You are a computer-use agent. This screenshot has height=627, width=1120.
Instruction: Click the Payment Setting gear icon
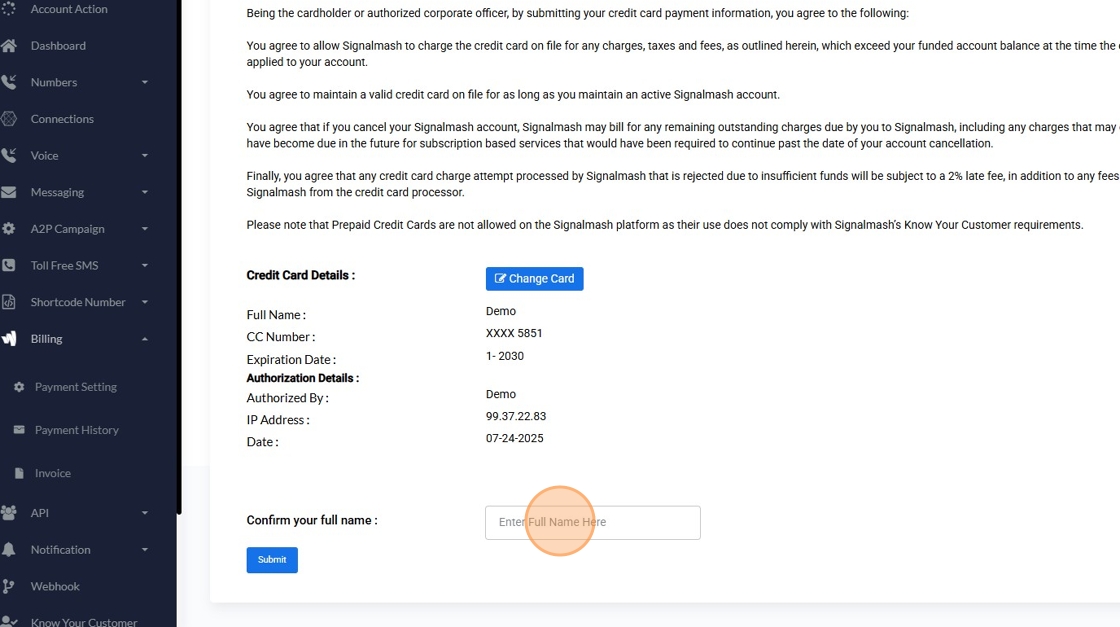click(19, 387)
